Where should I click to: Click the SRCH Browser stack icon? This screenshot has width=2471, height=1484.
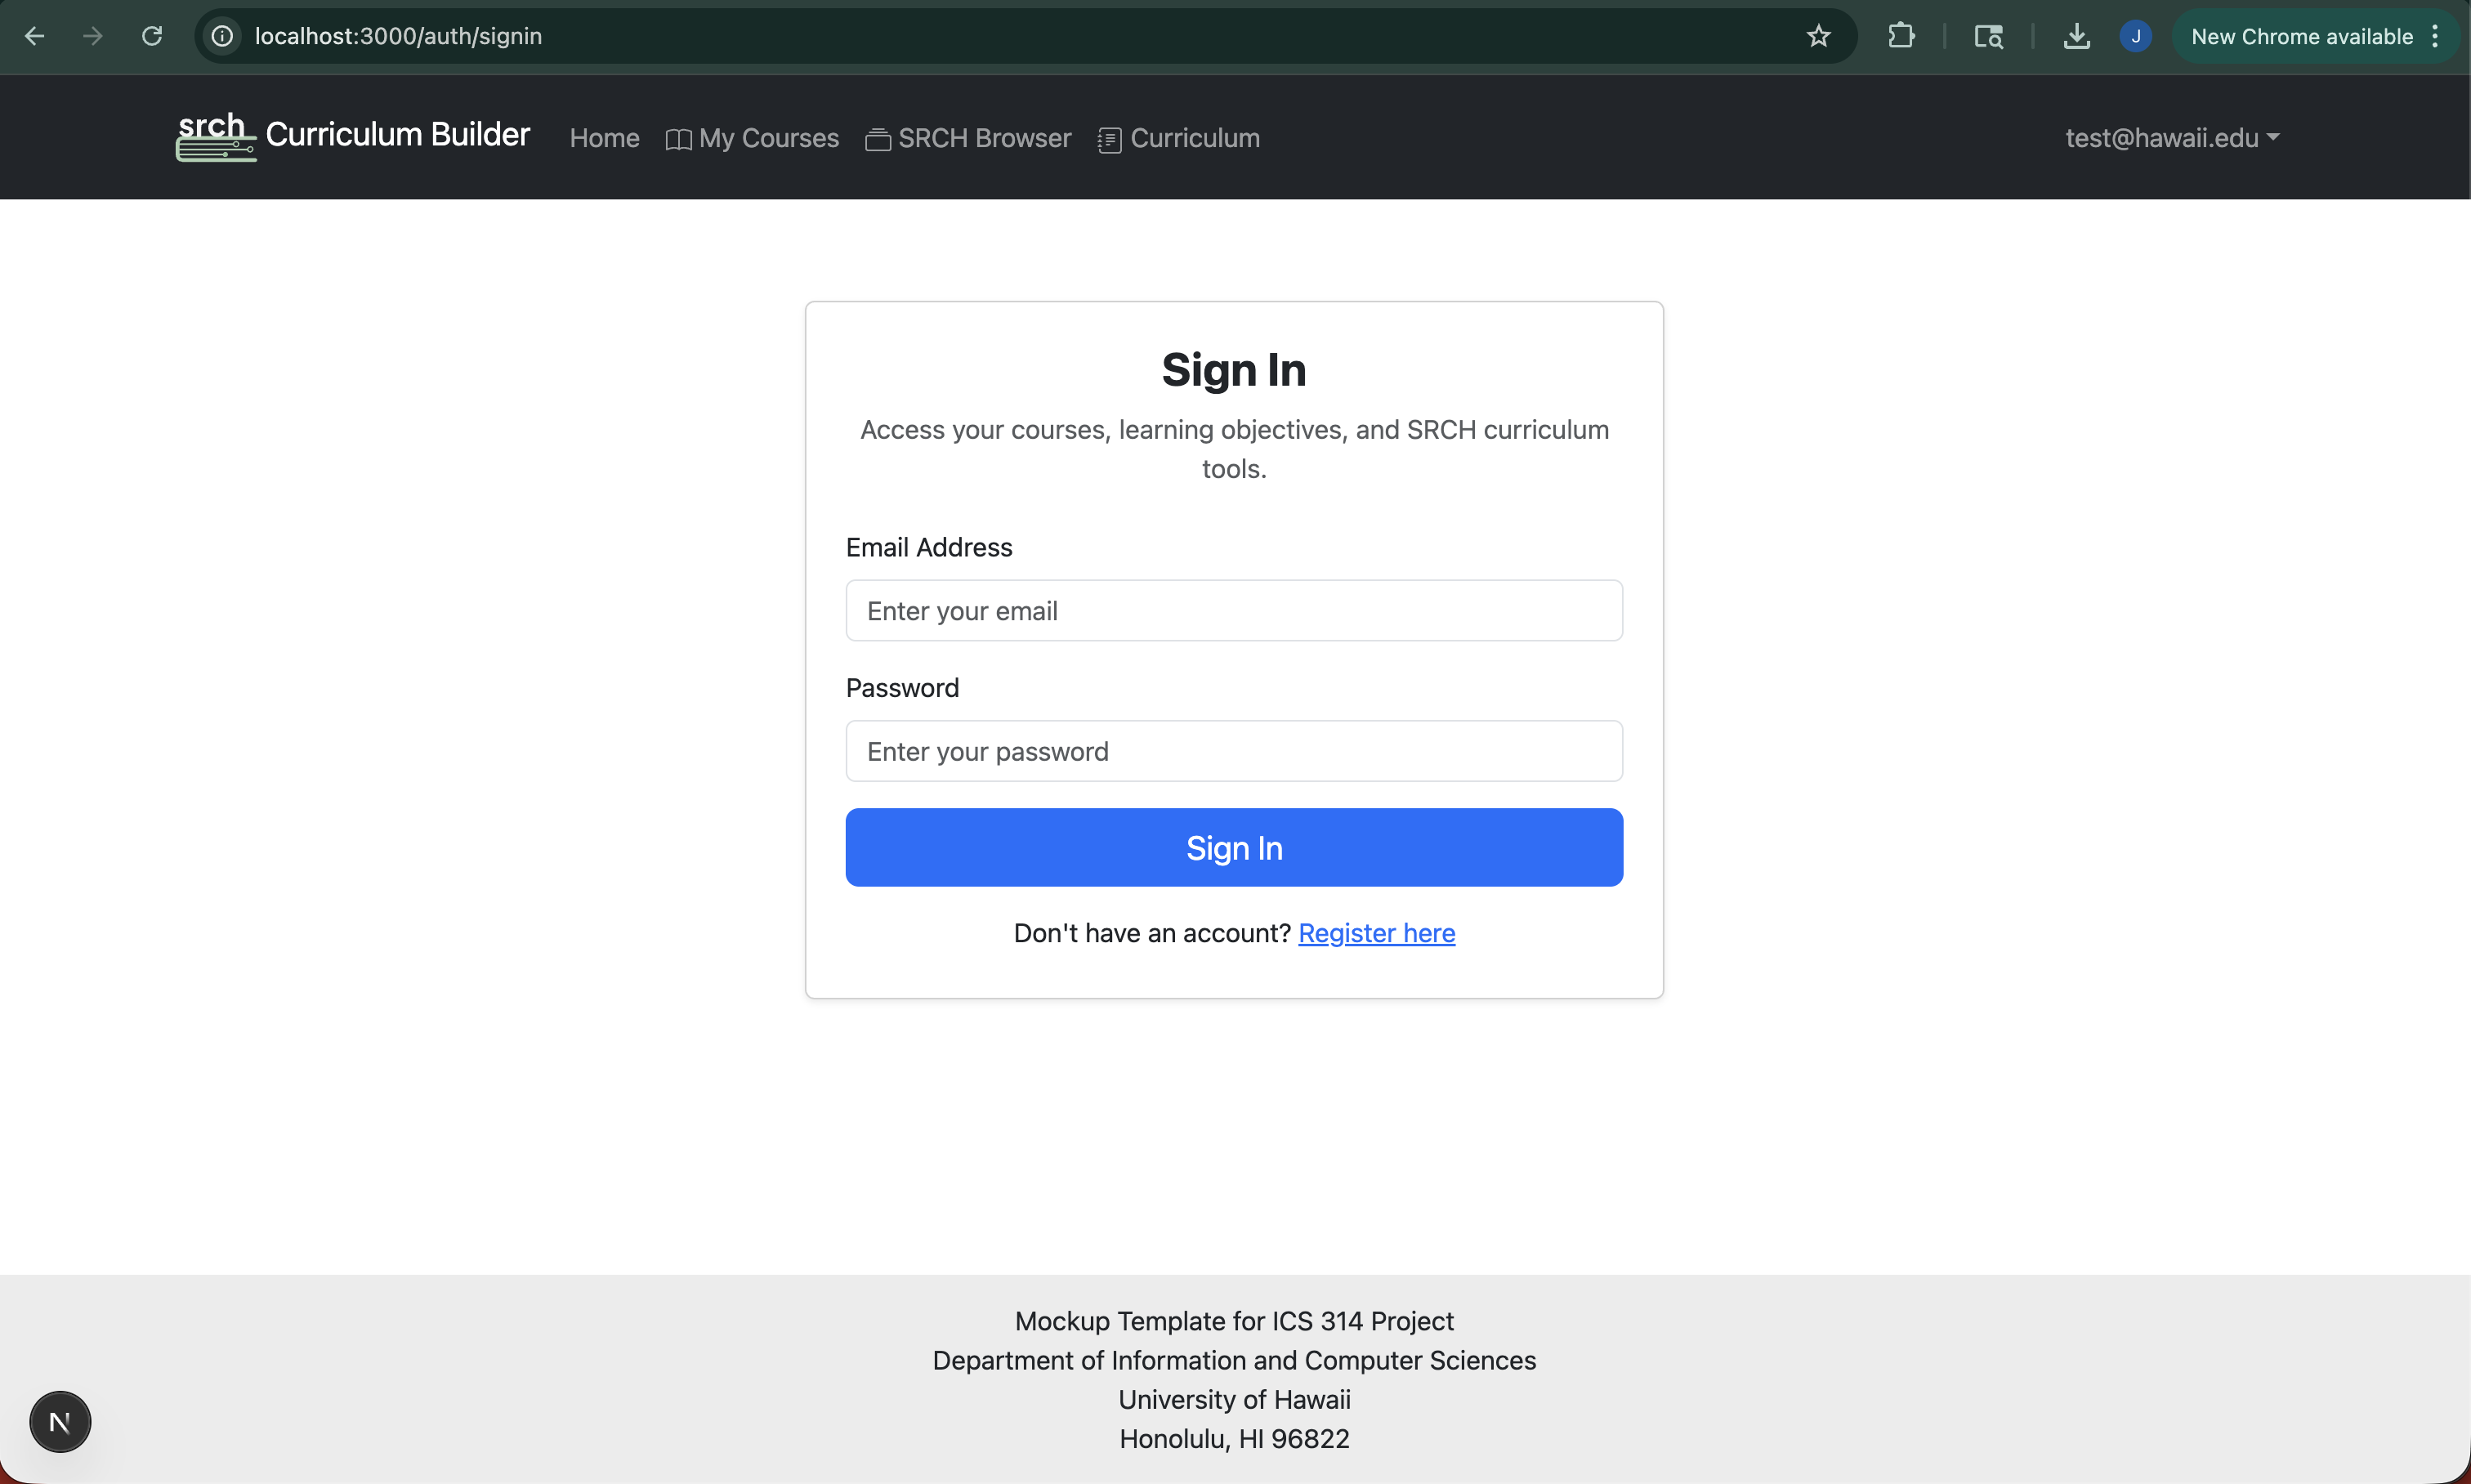point(877,140)
